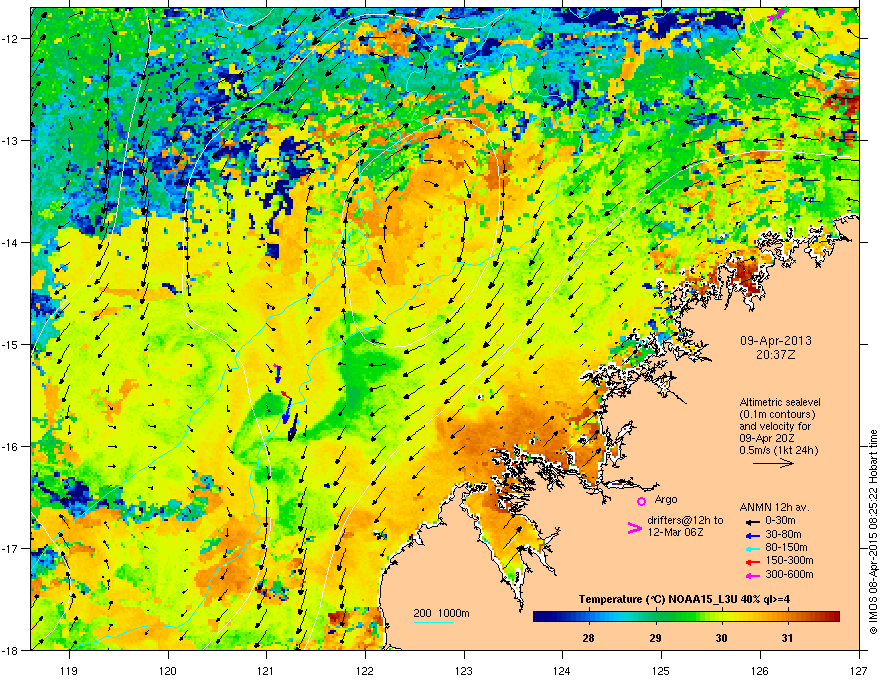Click the color bar tick label 29

point(655,638)
